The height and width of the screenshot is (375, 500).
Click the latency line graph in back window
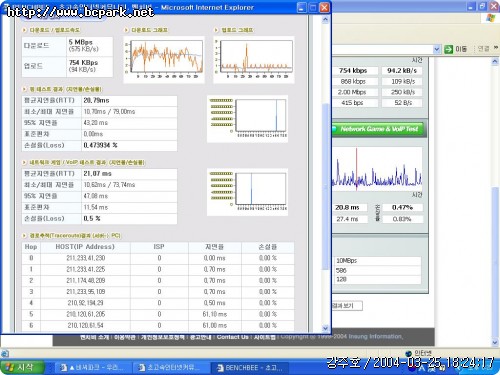click(x=377, y=169)
